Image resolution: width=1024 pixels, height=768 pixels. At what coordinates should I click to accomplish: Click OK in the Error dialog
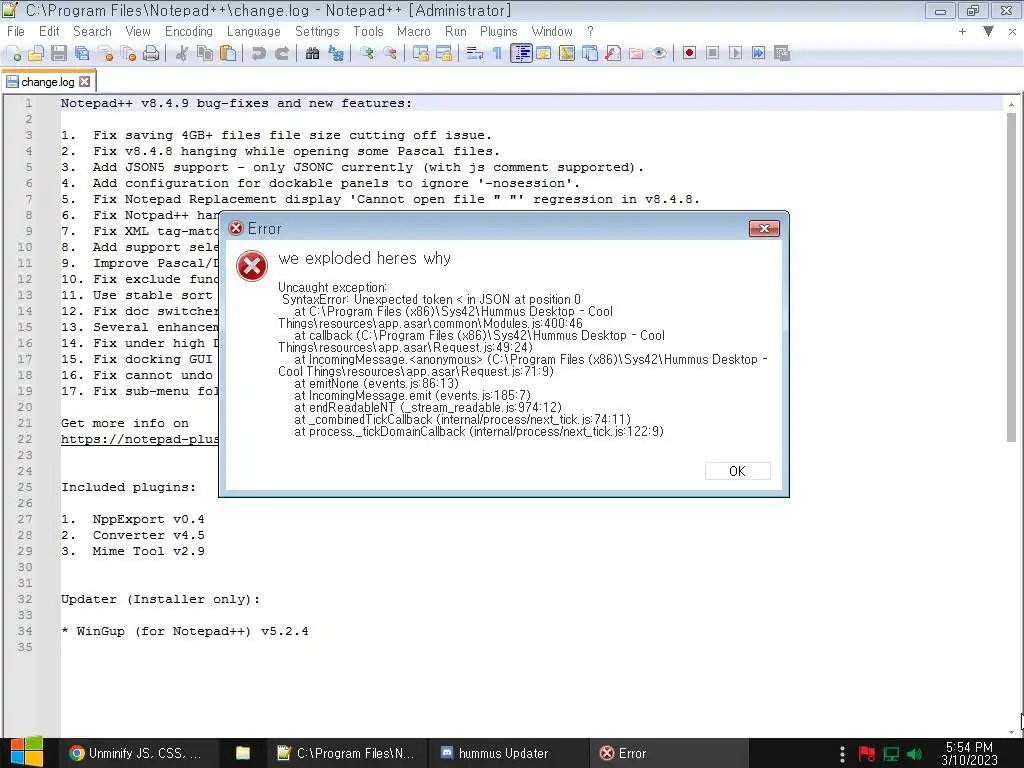click(x=737, y=471)
